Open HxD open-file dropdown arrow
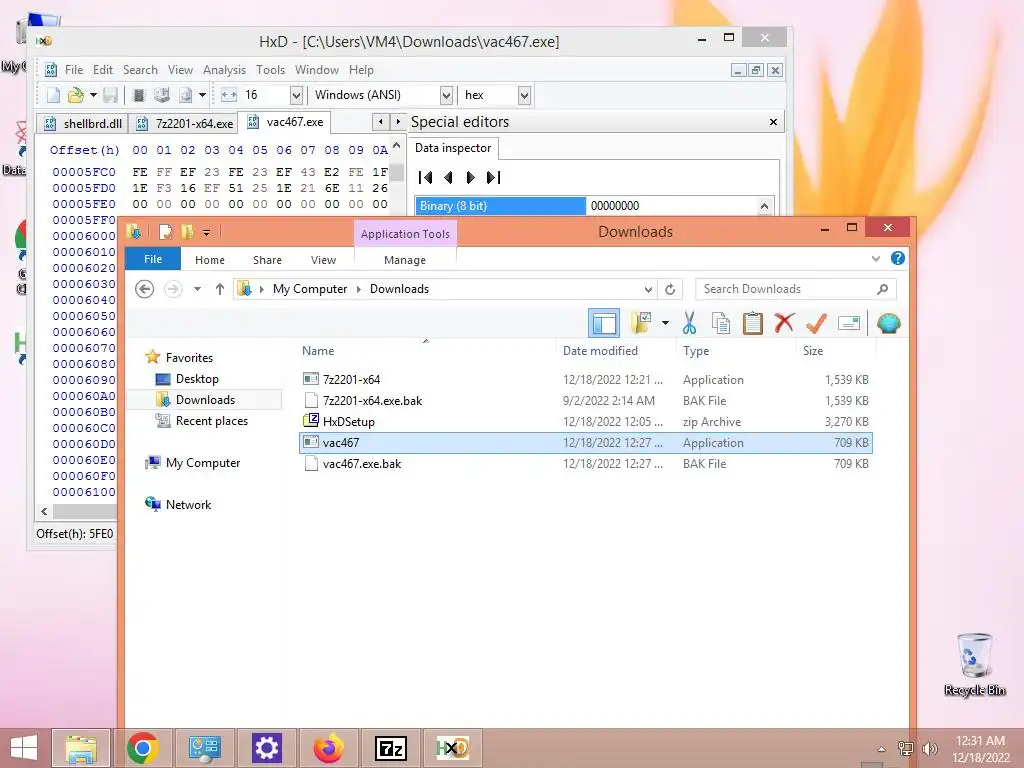The image size is (1024, 768). click(x=93, y=95)
